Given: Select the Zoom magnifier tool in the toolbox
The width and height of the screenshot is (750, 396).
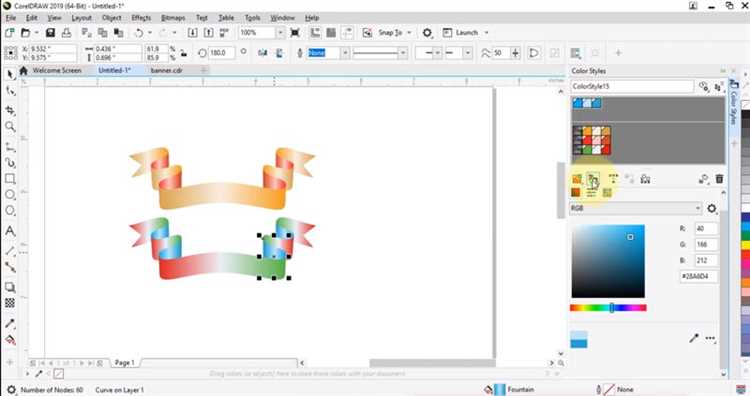Looking at the screenshot, I should pos(10,127).
